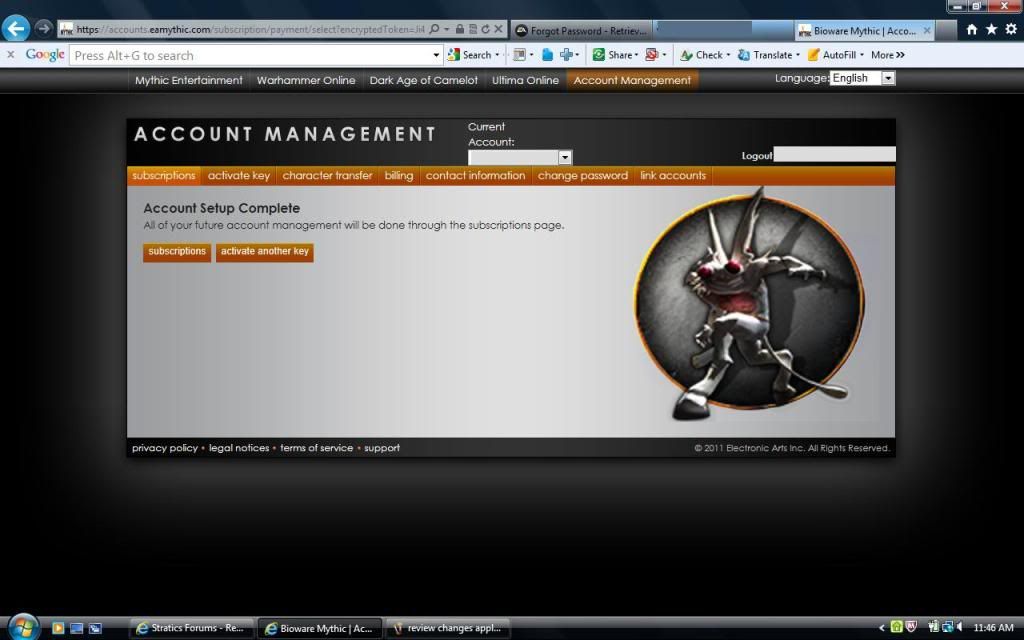Open the Ultima Online site link
The image size is (1024, 640).
(x=525, y=80)
